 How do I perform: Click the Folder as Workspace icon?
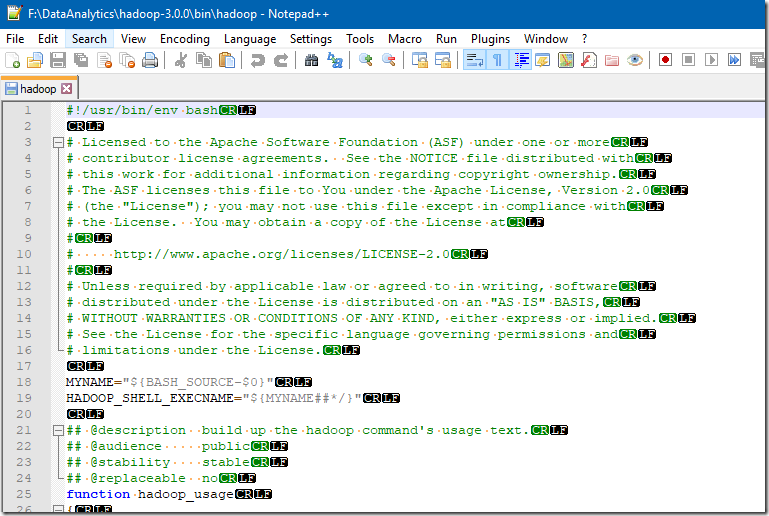[612, 60]
